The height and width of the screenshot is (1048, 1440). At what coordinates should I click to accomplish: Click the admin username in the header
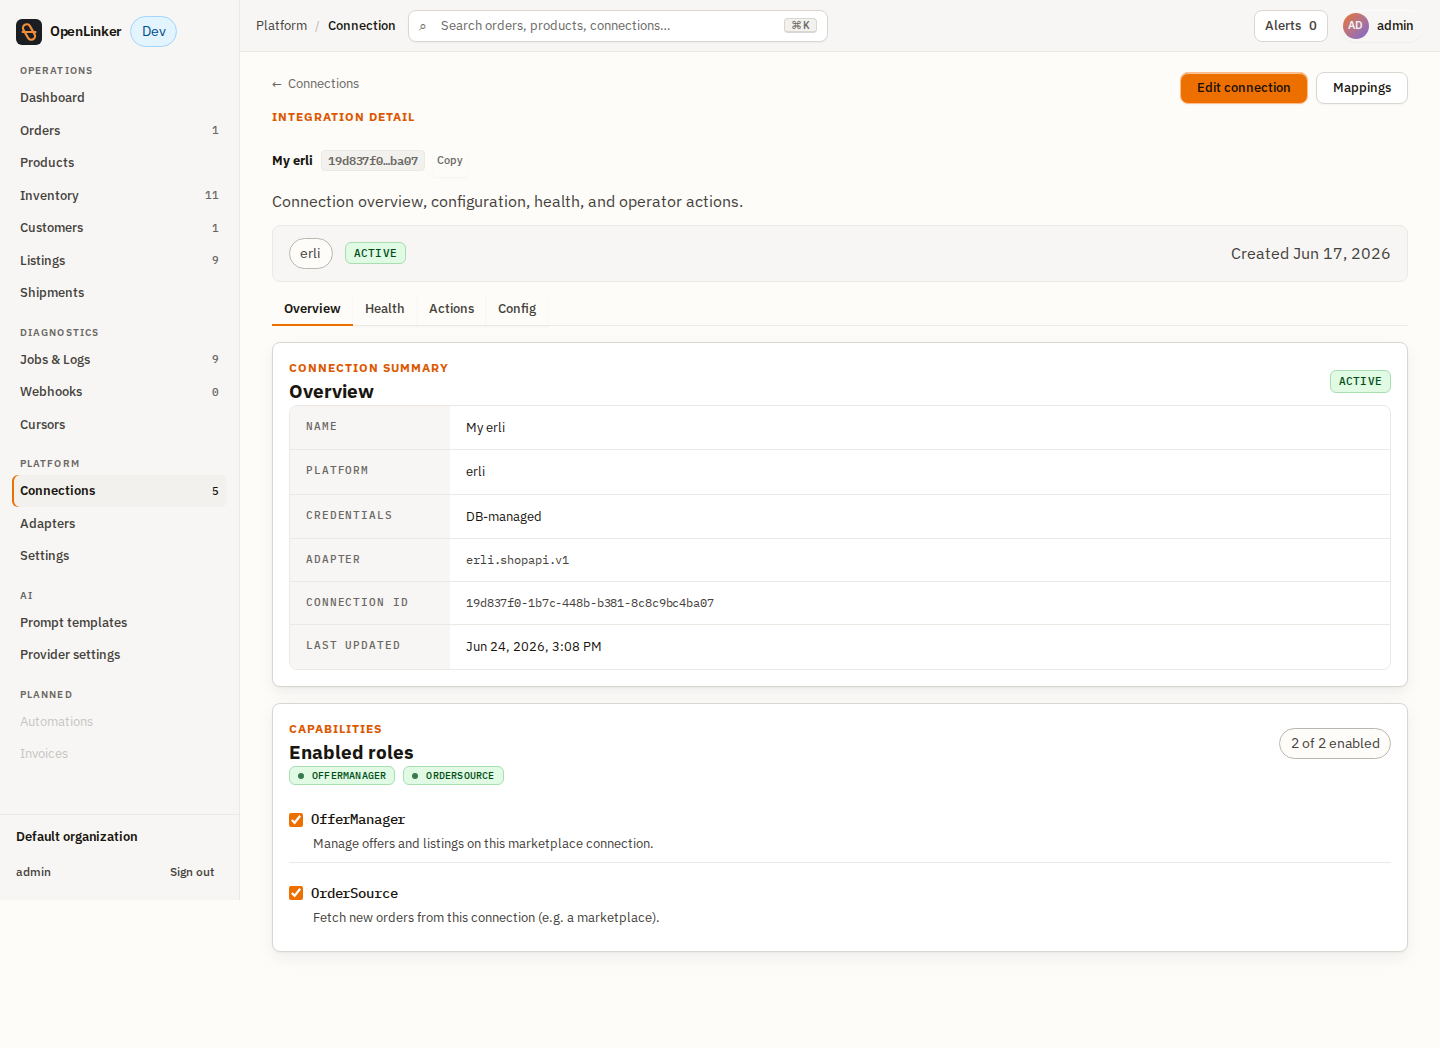click(x=1395, y=26)
